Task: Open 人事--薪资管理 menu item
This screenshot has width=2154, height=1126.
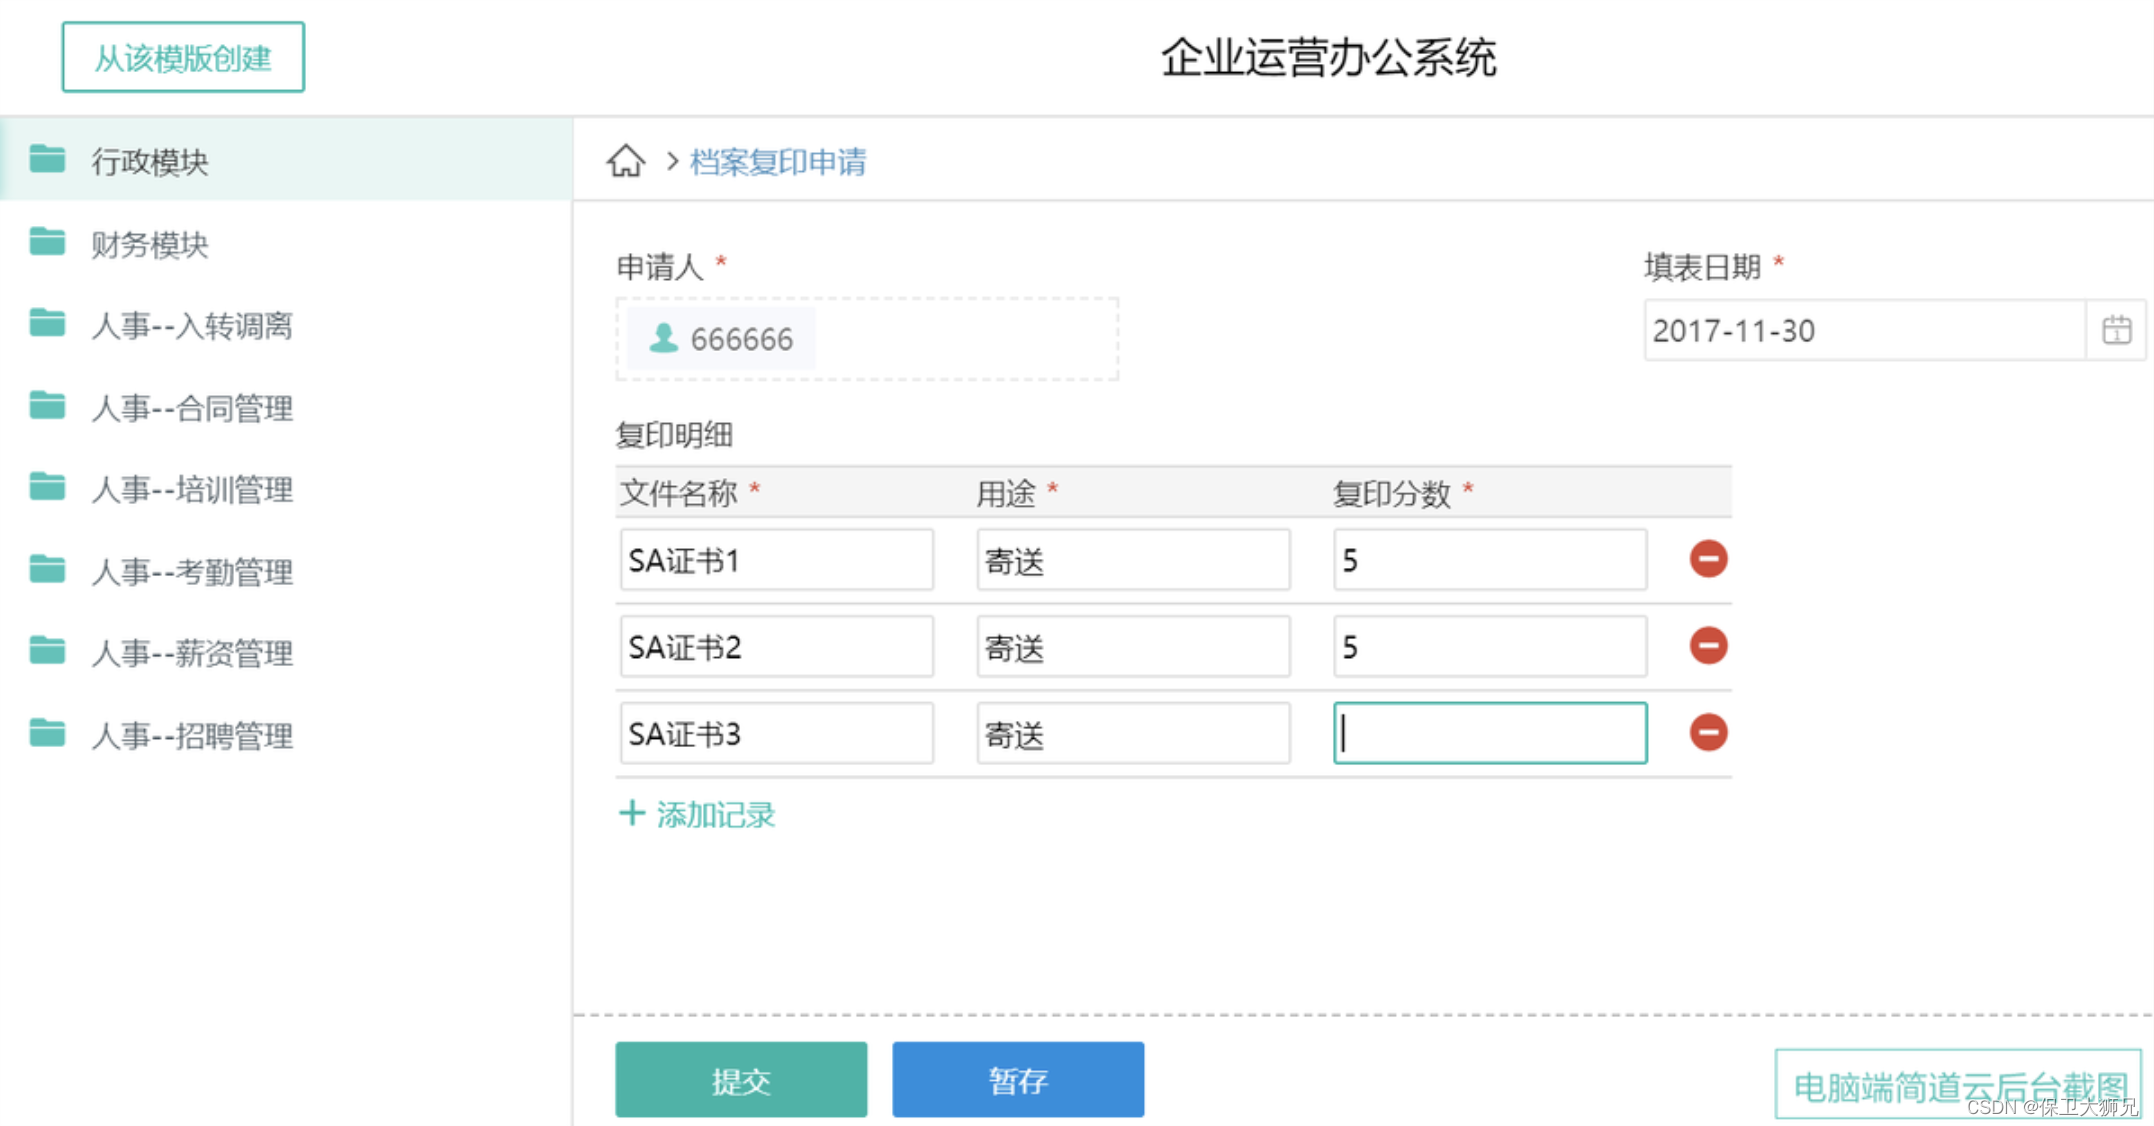Action: coord(191,654)
